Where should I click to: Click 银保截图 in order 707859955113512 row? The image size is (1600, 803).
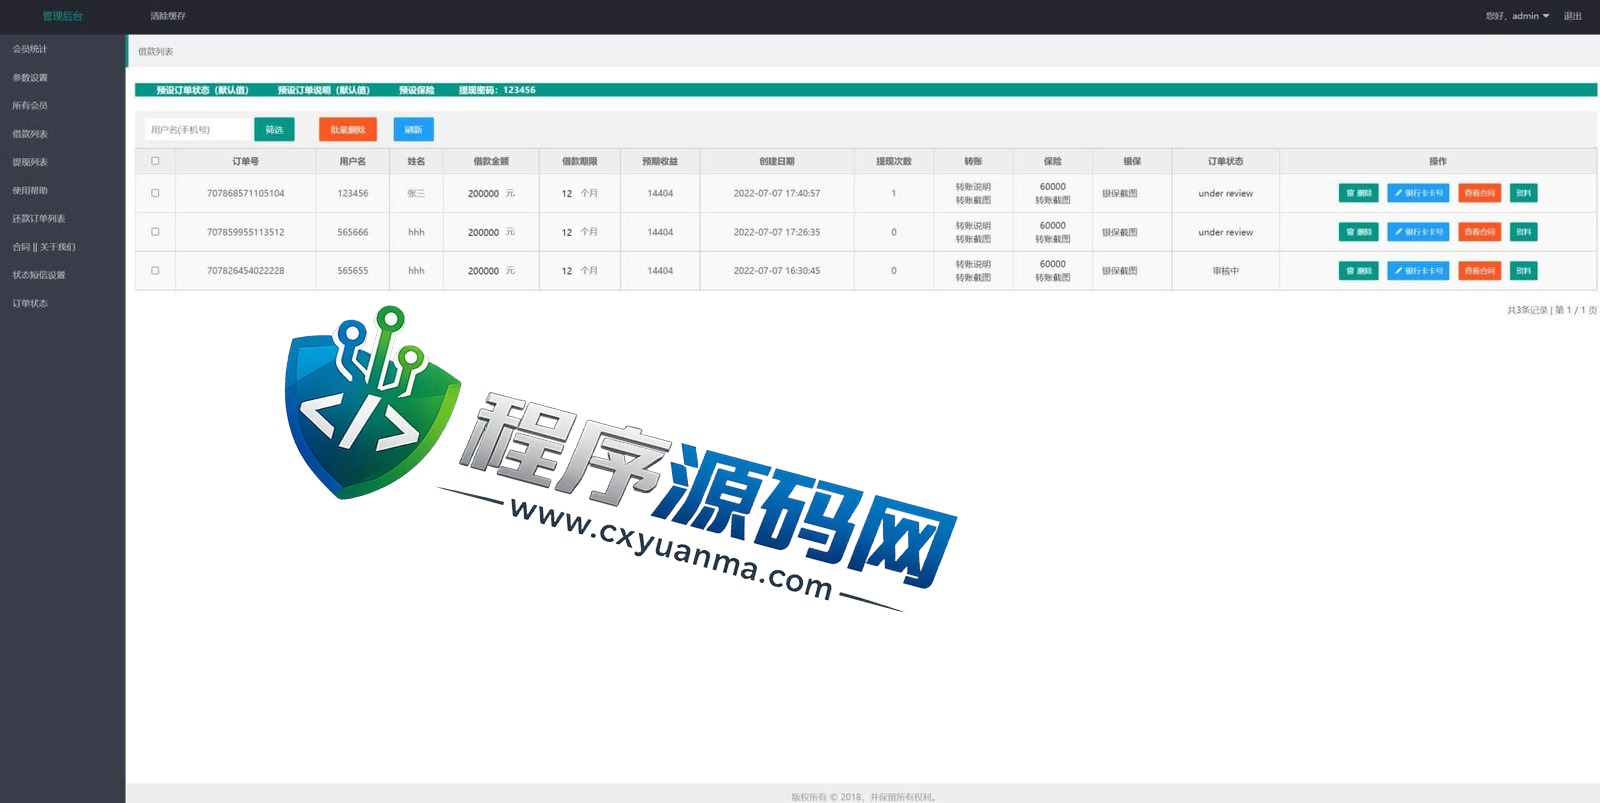point(1119,233)
